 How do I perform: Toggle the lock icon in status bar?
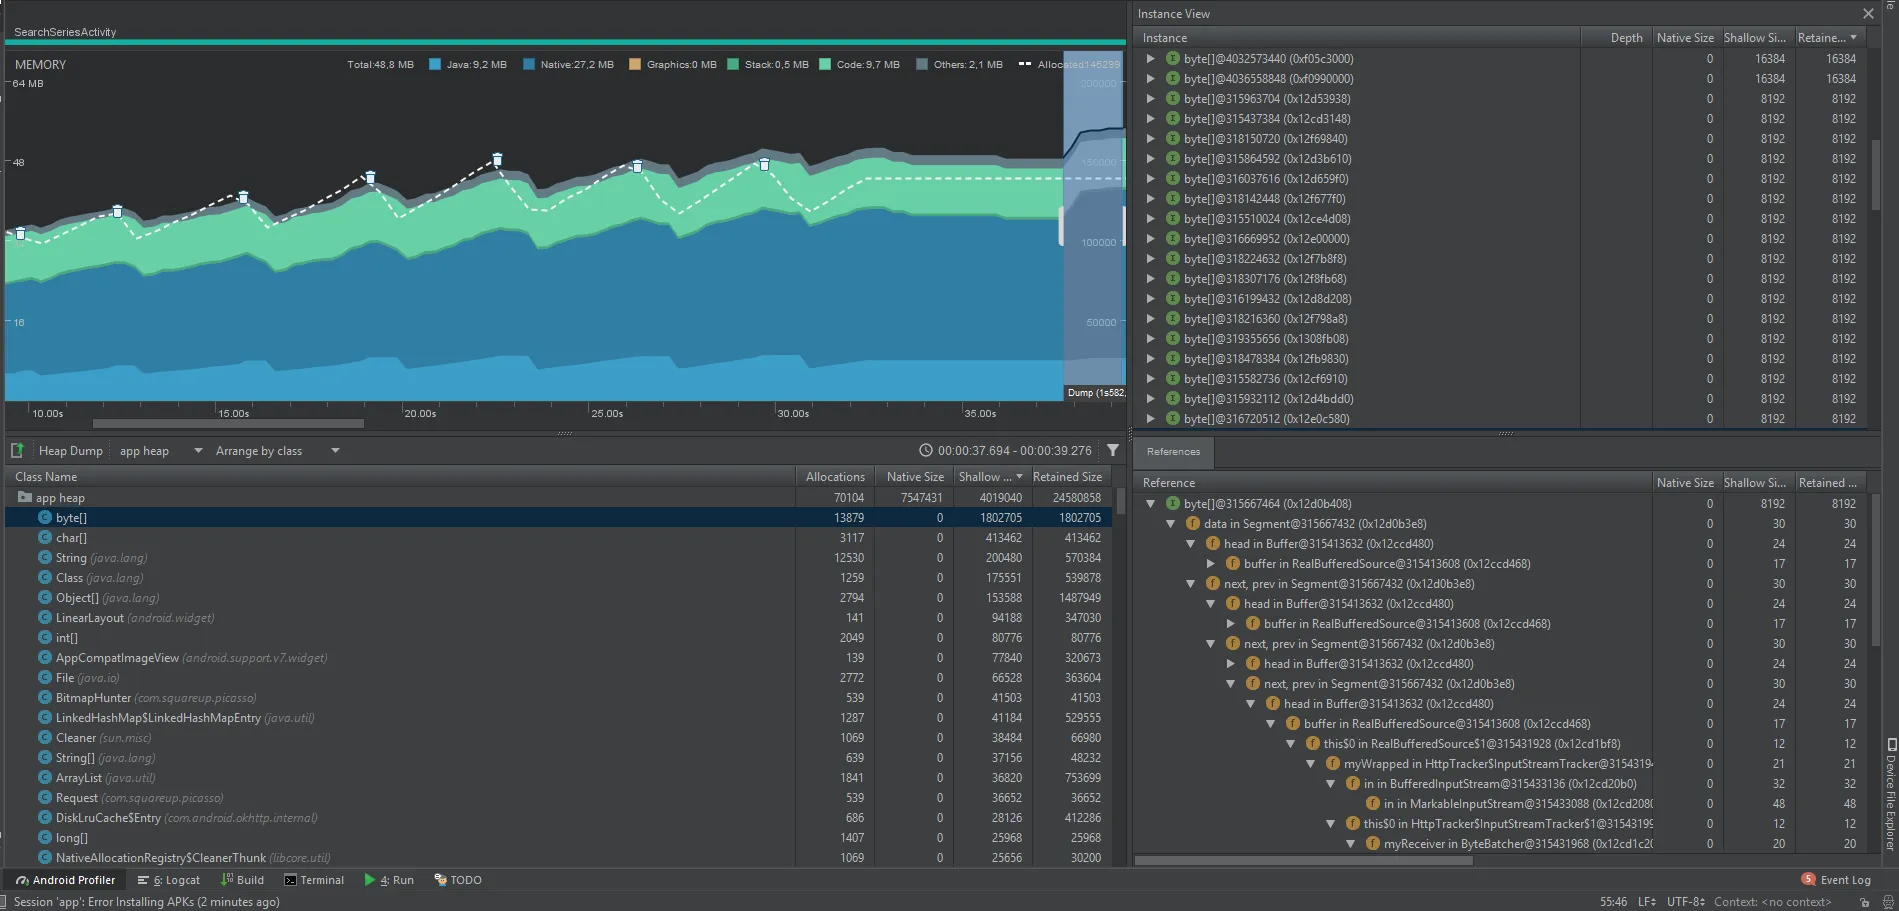[x=1864, y=902]
